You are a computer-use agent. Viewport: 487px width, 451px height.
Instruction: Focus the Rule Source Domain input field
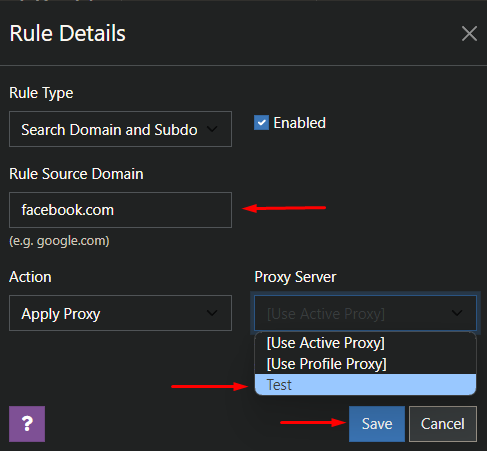coord(120,210)
